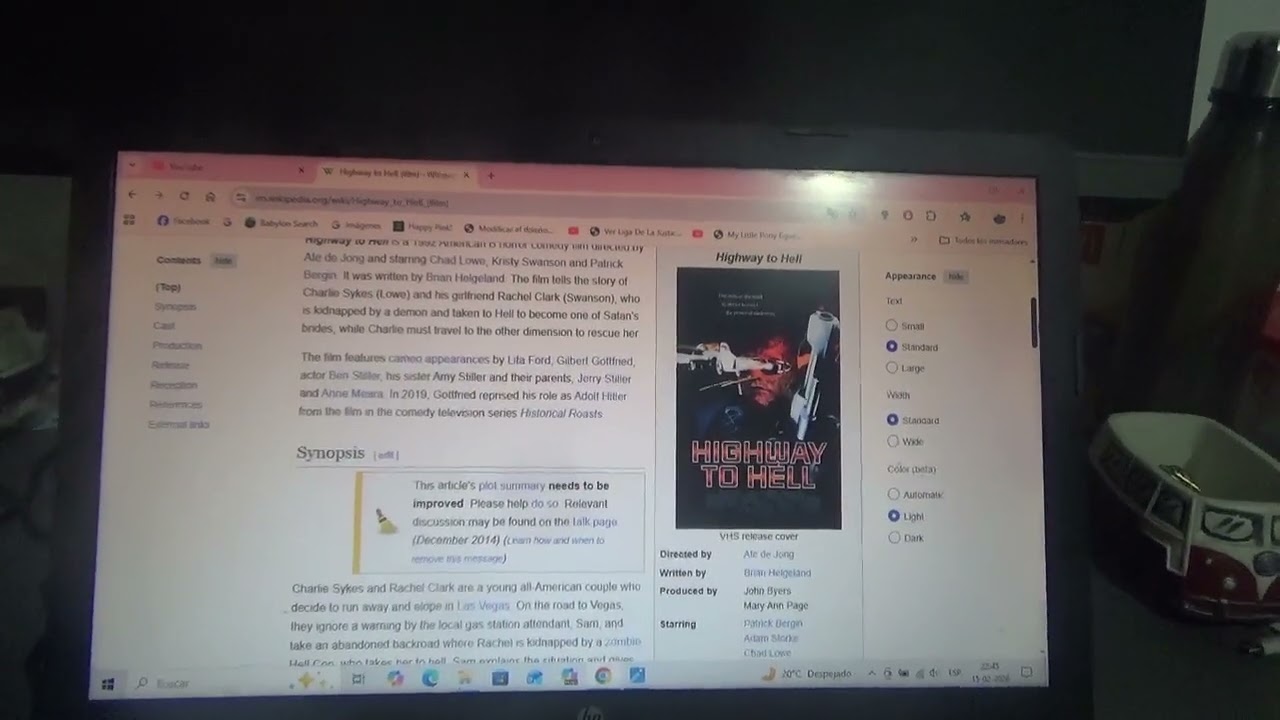This screenshot has width=1280, height=720.
Task: Open the site information icon in the address bar
Action: [x=241, y=198]
